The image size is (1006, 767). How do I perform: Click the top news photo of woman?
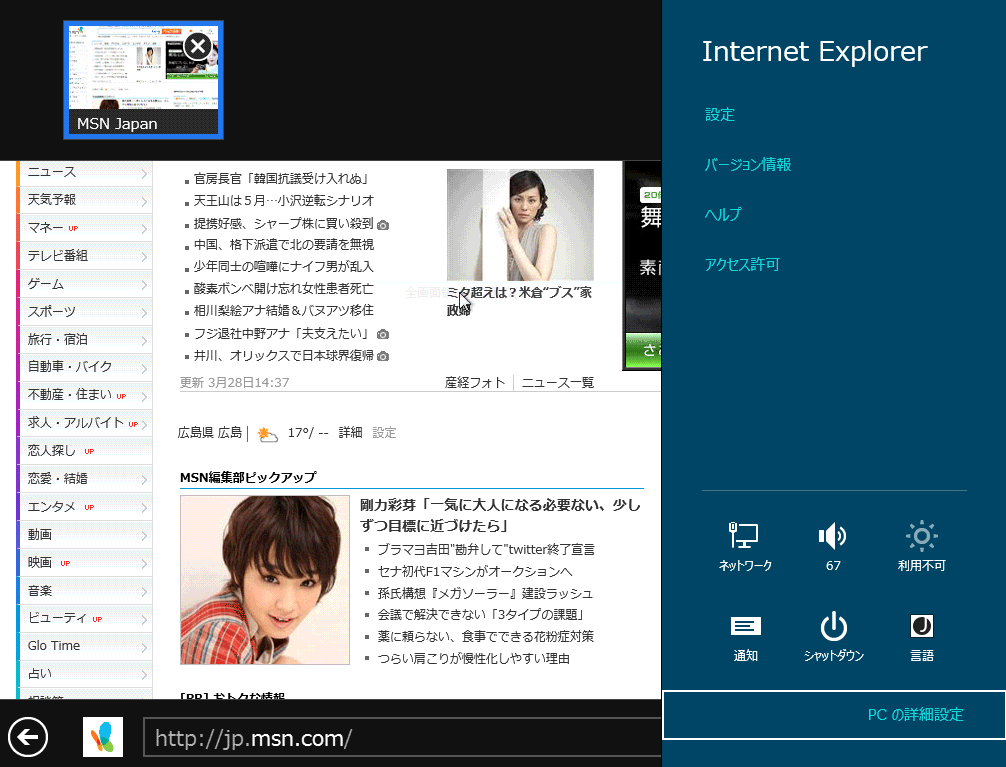pos(520,225)
